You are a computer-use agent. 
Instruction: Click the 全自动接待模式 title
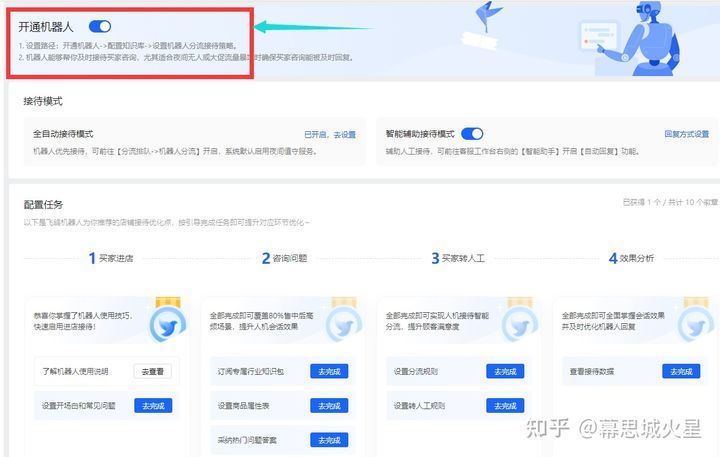coord(63,134)
